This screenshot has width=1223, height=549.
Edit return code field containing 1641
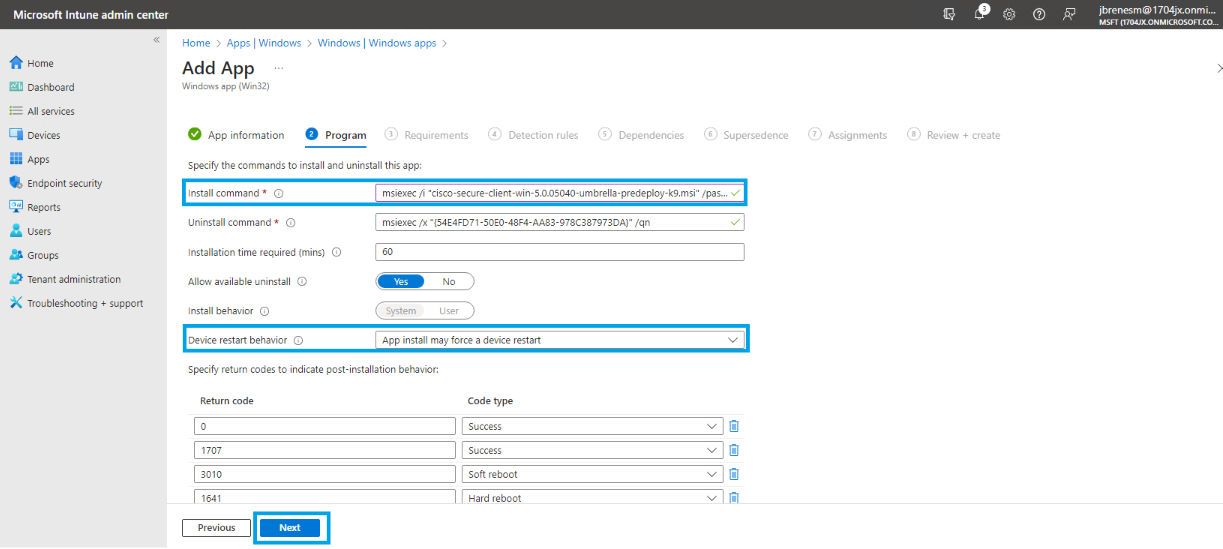[x=325, y=498]
